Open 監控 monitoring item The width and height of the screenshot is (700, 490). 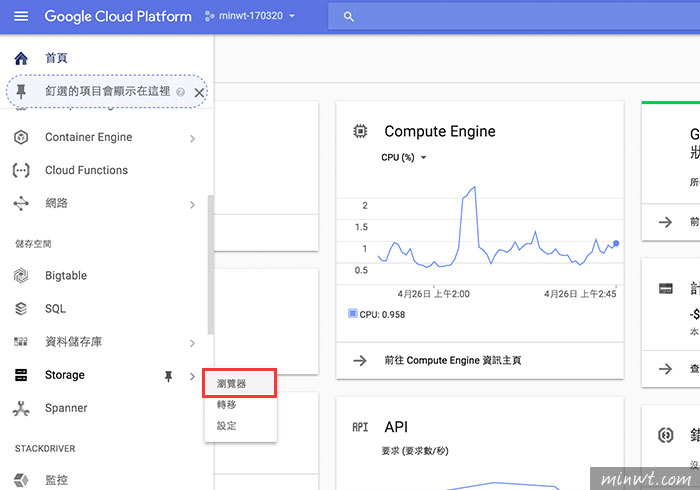(56, 480)
